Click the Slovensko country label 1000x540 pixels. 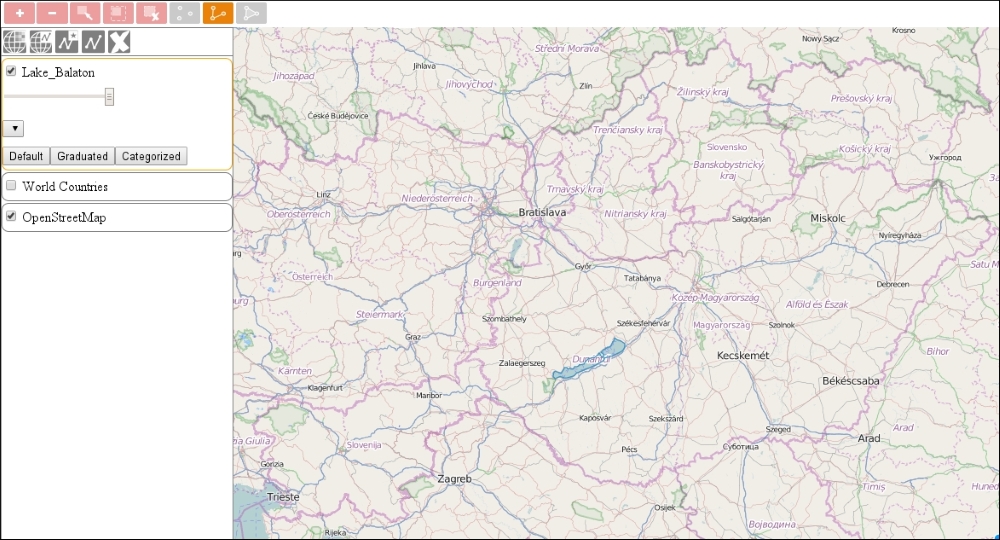726,147
